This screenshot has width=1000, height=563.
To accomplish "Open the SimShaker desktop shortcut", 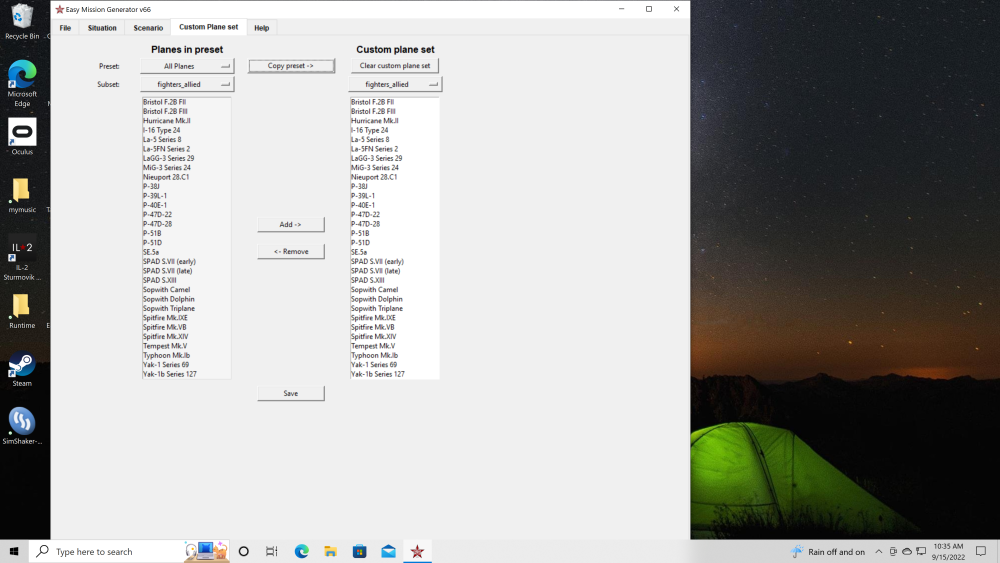I will (x=22, y=426).
